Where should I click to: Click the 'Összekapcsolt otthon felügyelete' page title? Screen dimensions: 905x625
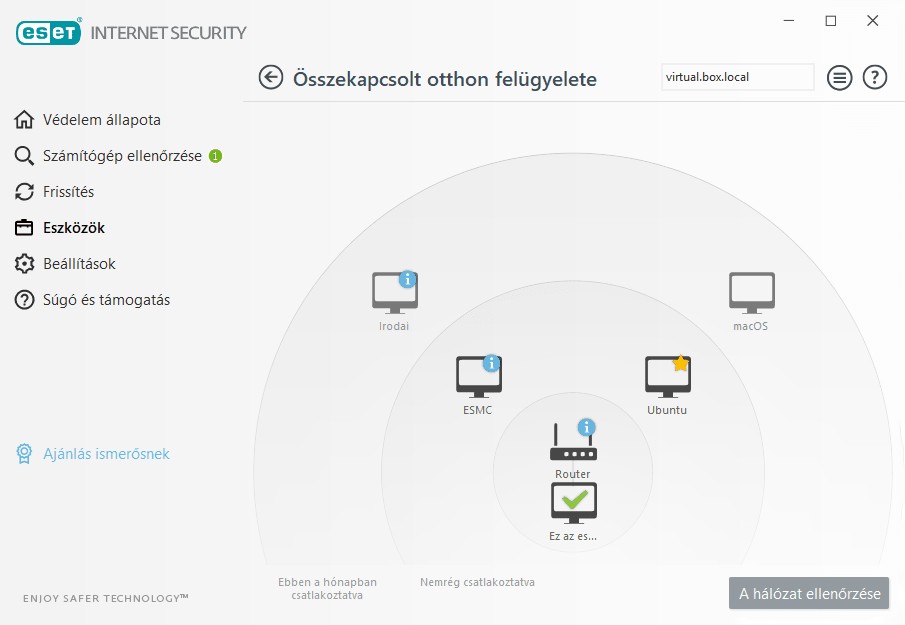pos(445,79)
